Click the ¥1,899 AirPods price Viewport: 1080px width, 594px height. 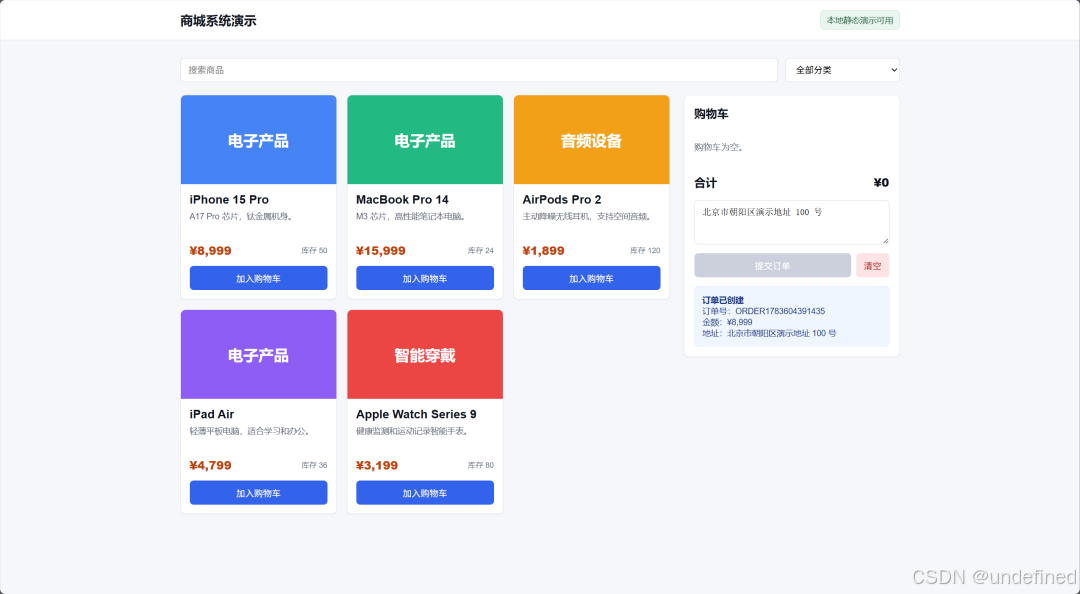click(x=543, y=251)
